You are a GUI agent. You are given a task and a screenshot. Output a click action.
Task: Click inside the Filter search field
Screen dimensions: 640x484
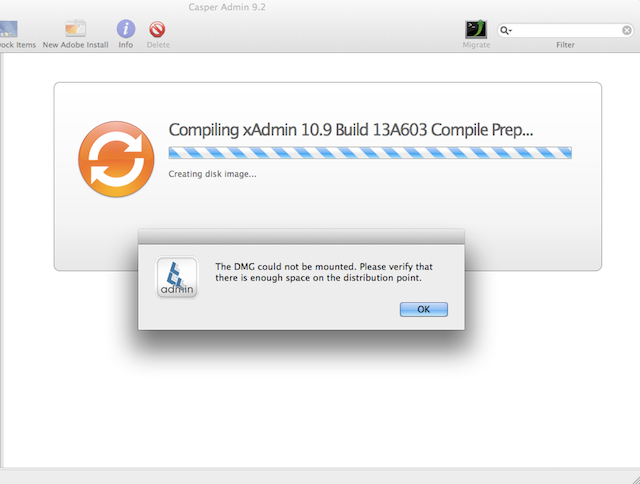(x=565, y=31)
